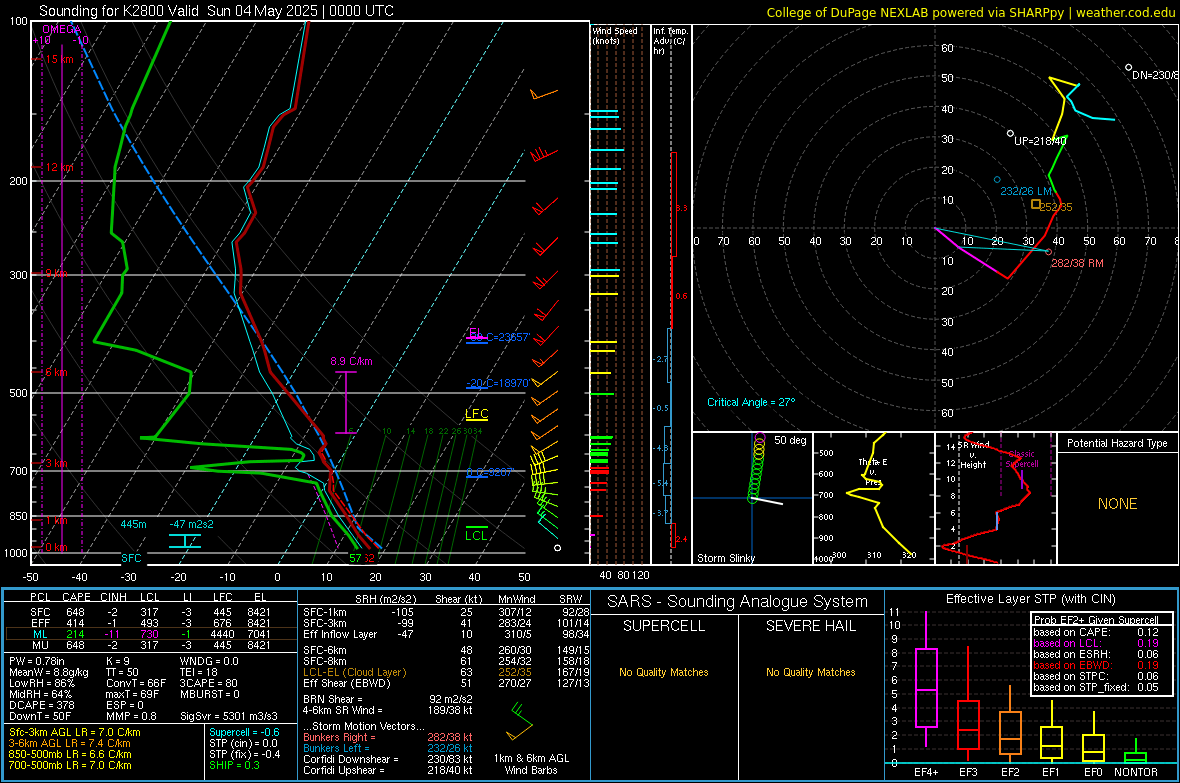Click No Quality Matches under SEVERE HAIL
The height and width of the screenshot is (783, 1180).
point(810,672)
